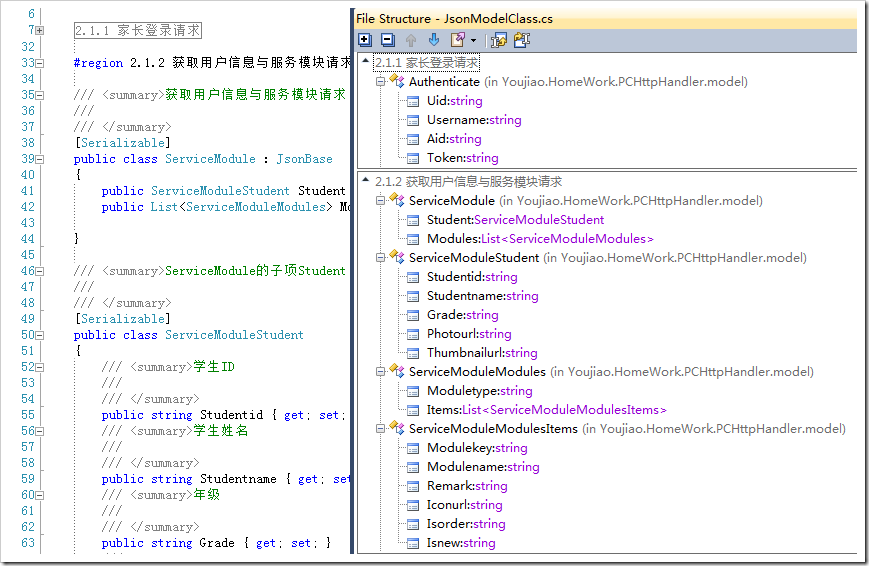This screenshot has width=869, height=566.
Task: Click property icon beside Aid:string
Action: click(x=413, y=139)
